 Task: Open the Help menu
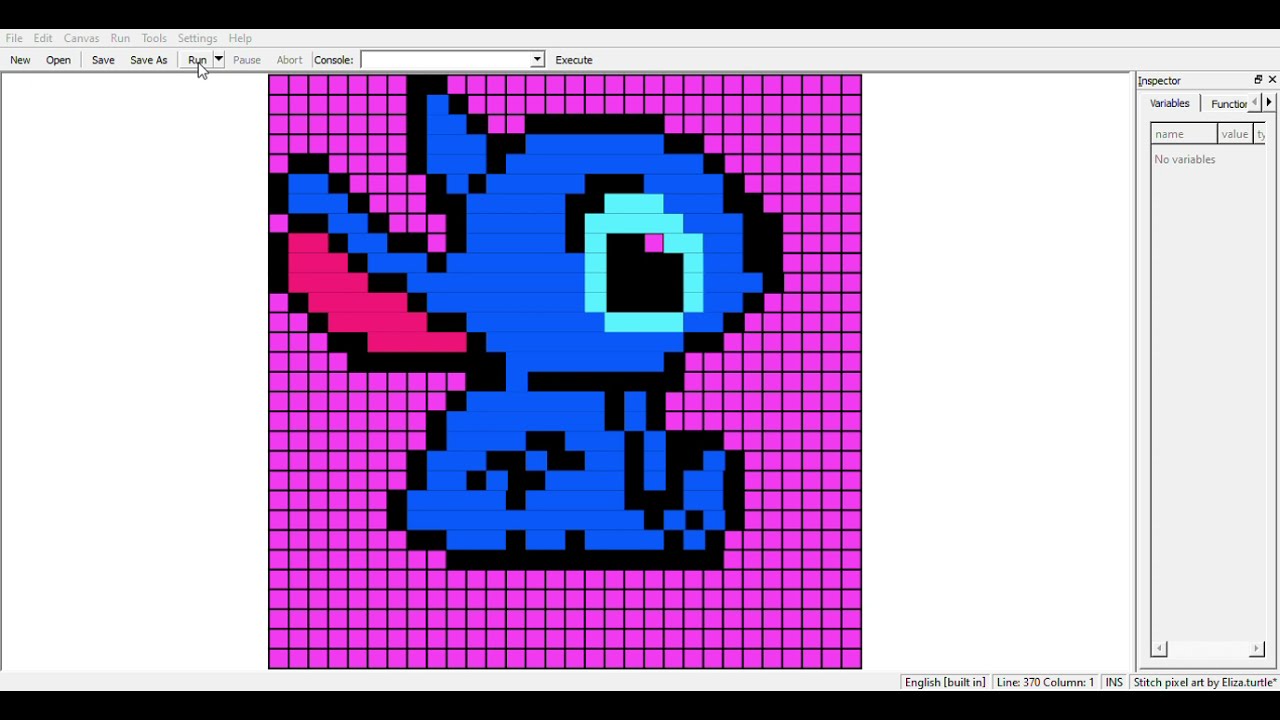coord(240,38)
